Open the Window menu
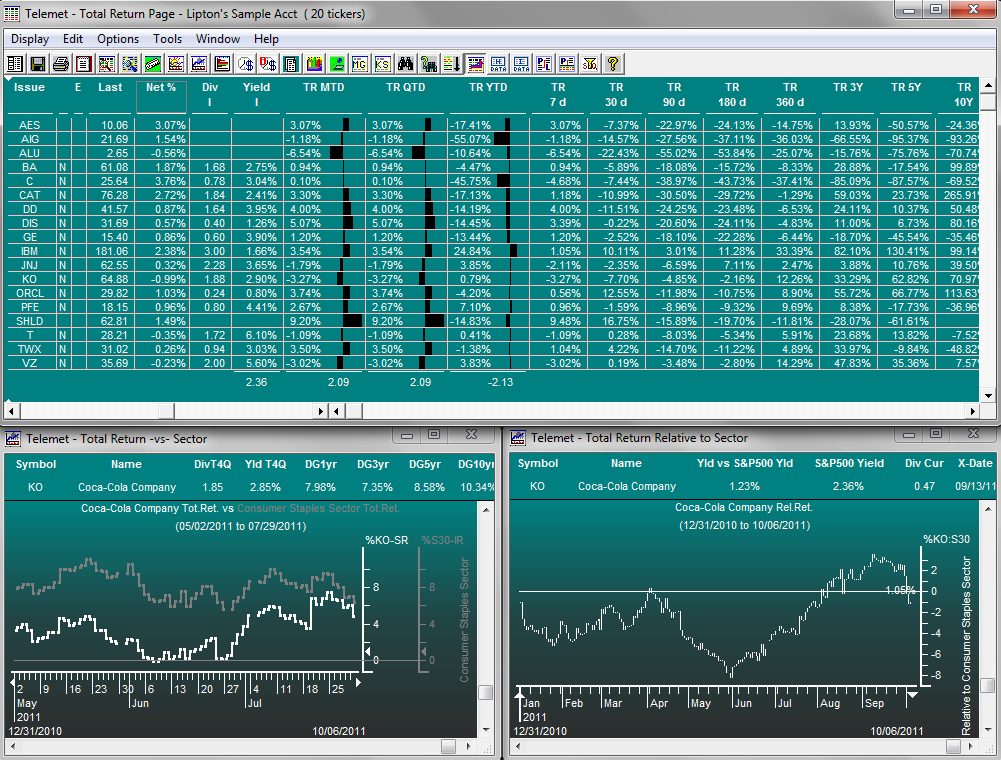Screen dimensions: 1001x760 click(216, 39)
